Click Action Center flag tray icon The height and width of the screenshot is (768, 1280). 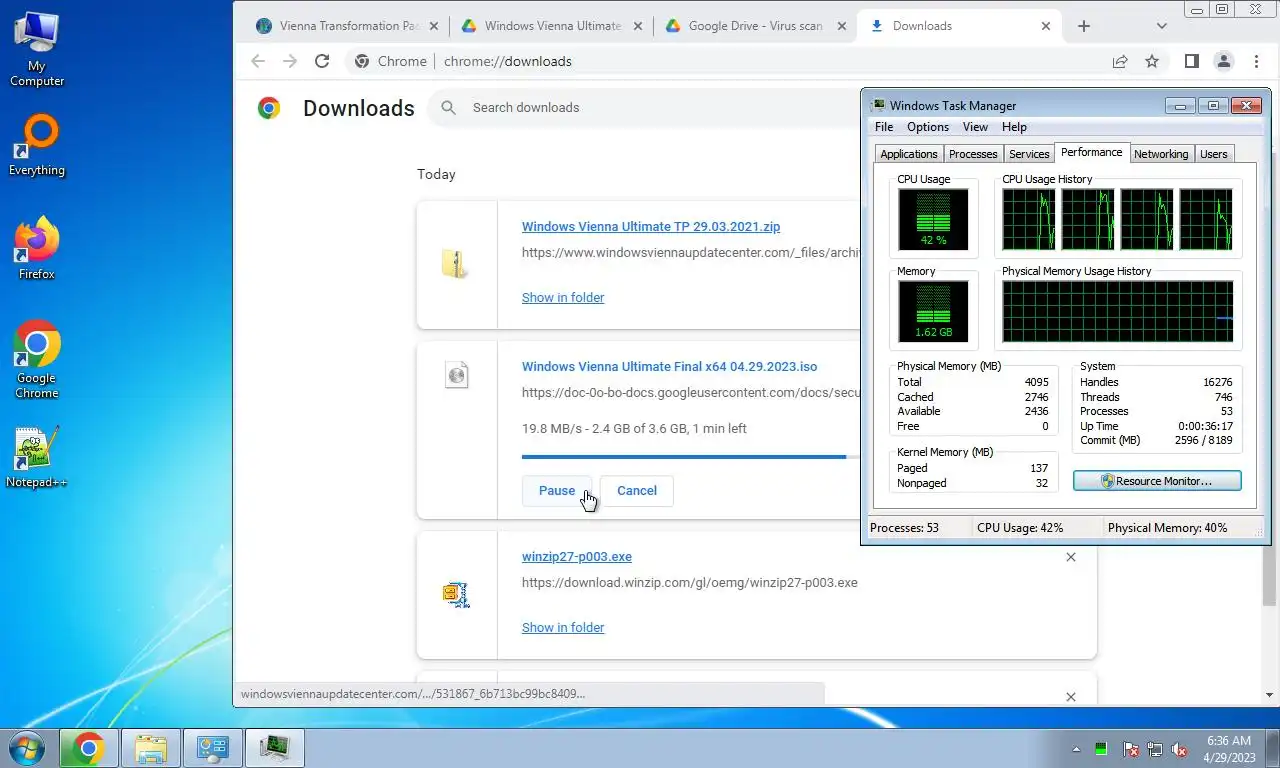point(1131,748)
